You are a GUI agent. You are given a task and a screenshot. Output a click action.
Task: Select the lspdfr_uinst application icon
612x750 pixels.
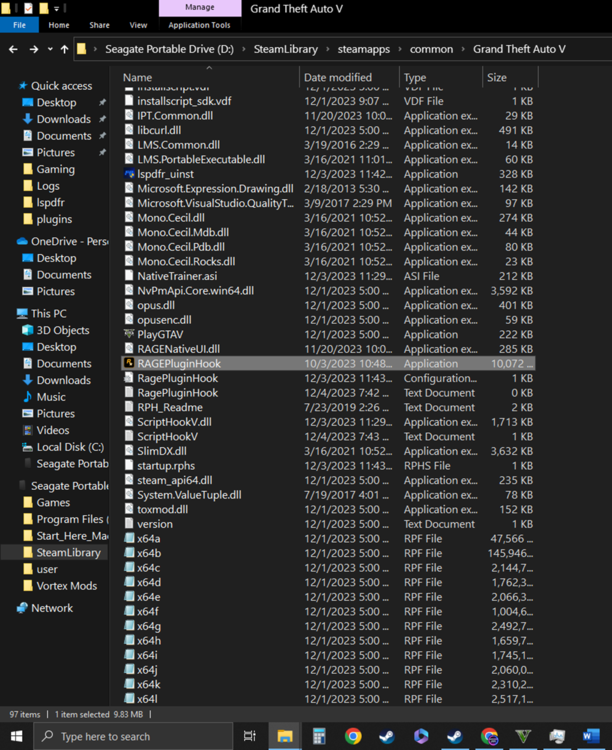[129, 174]
